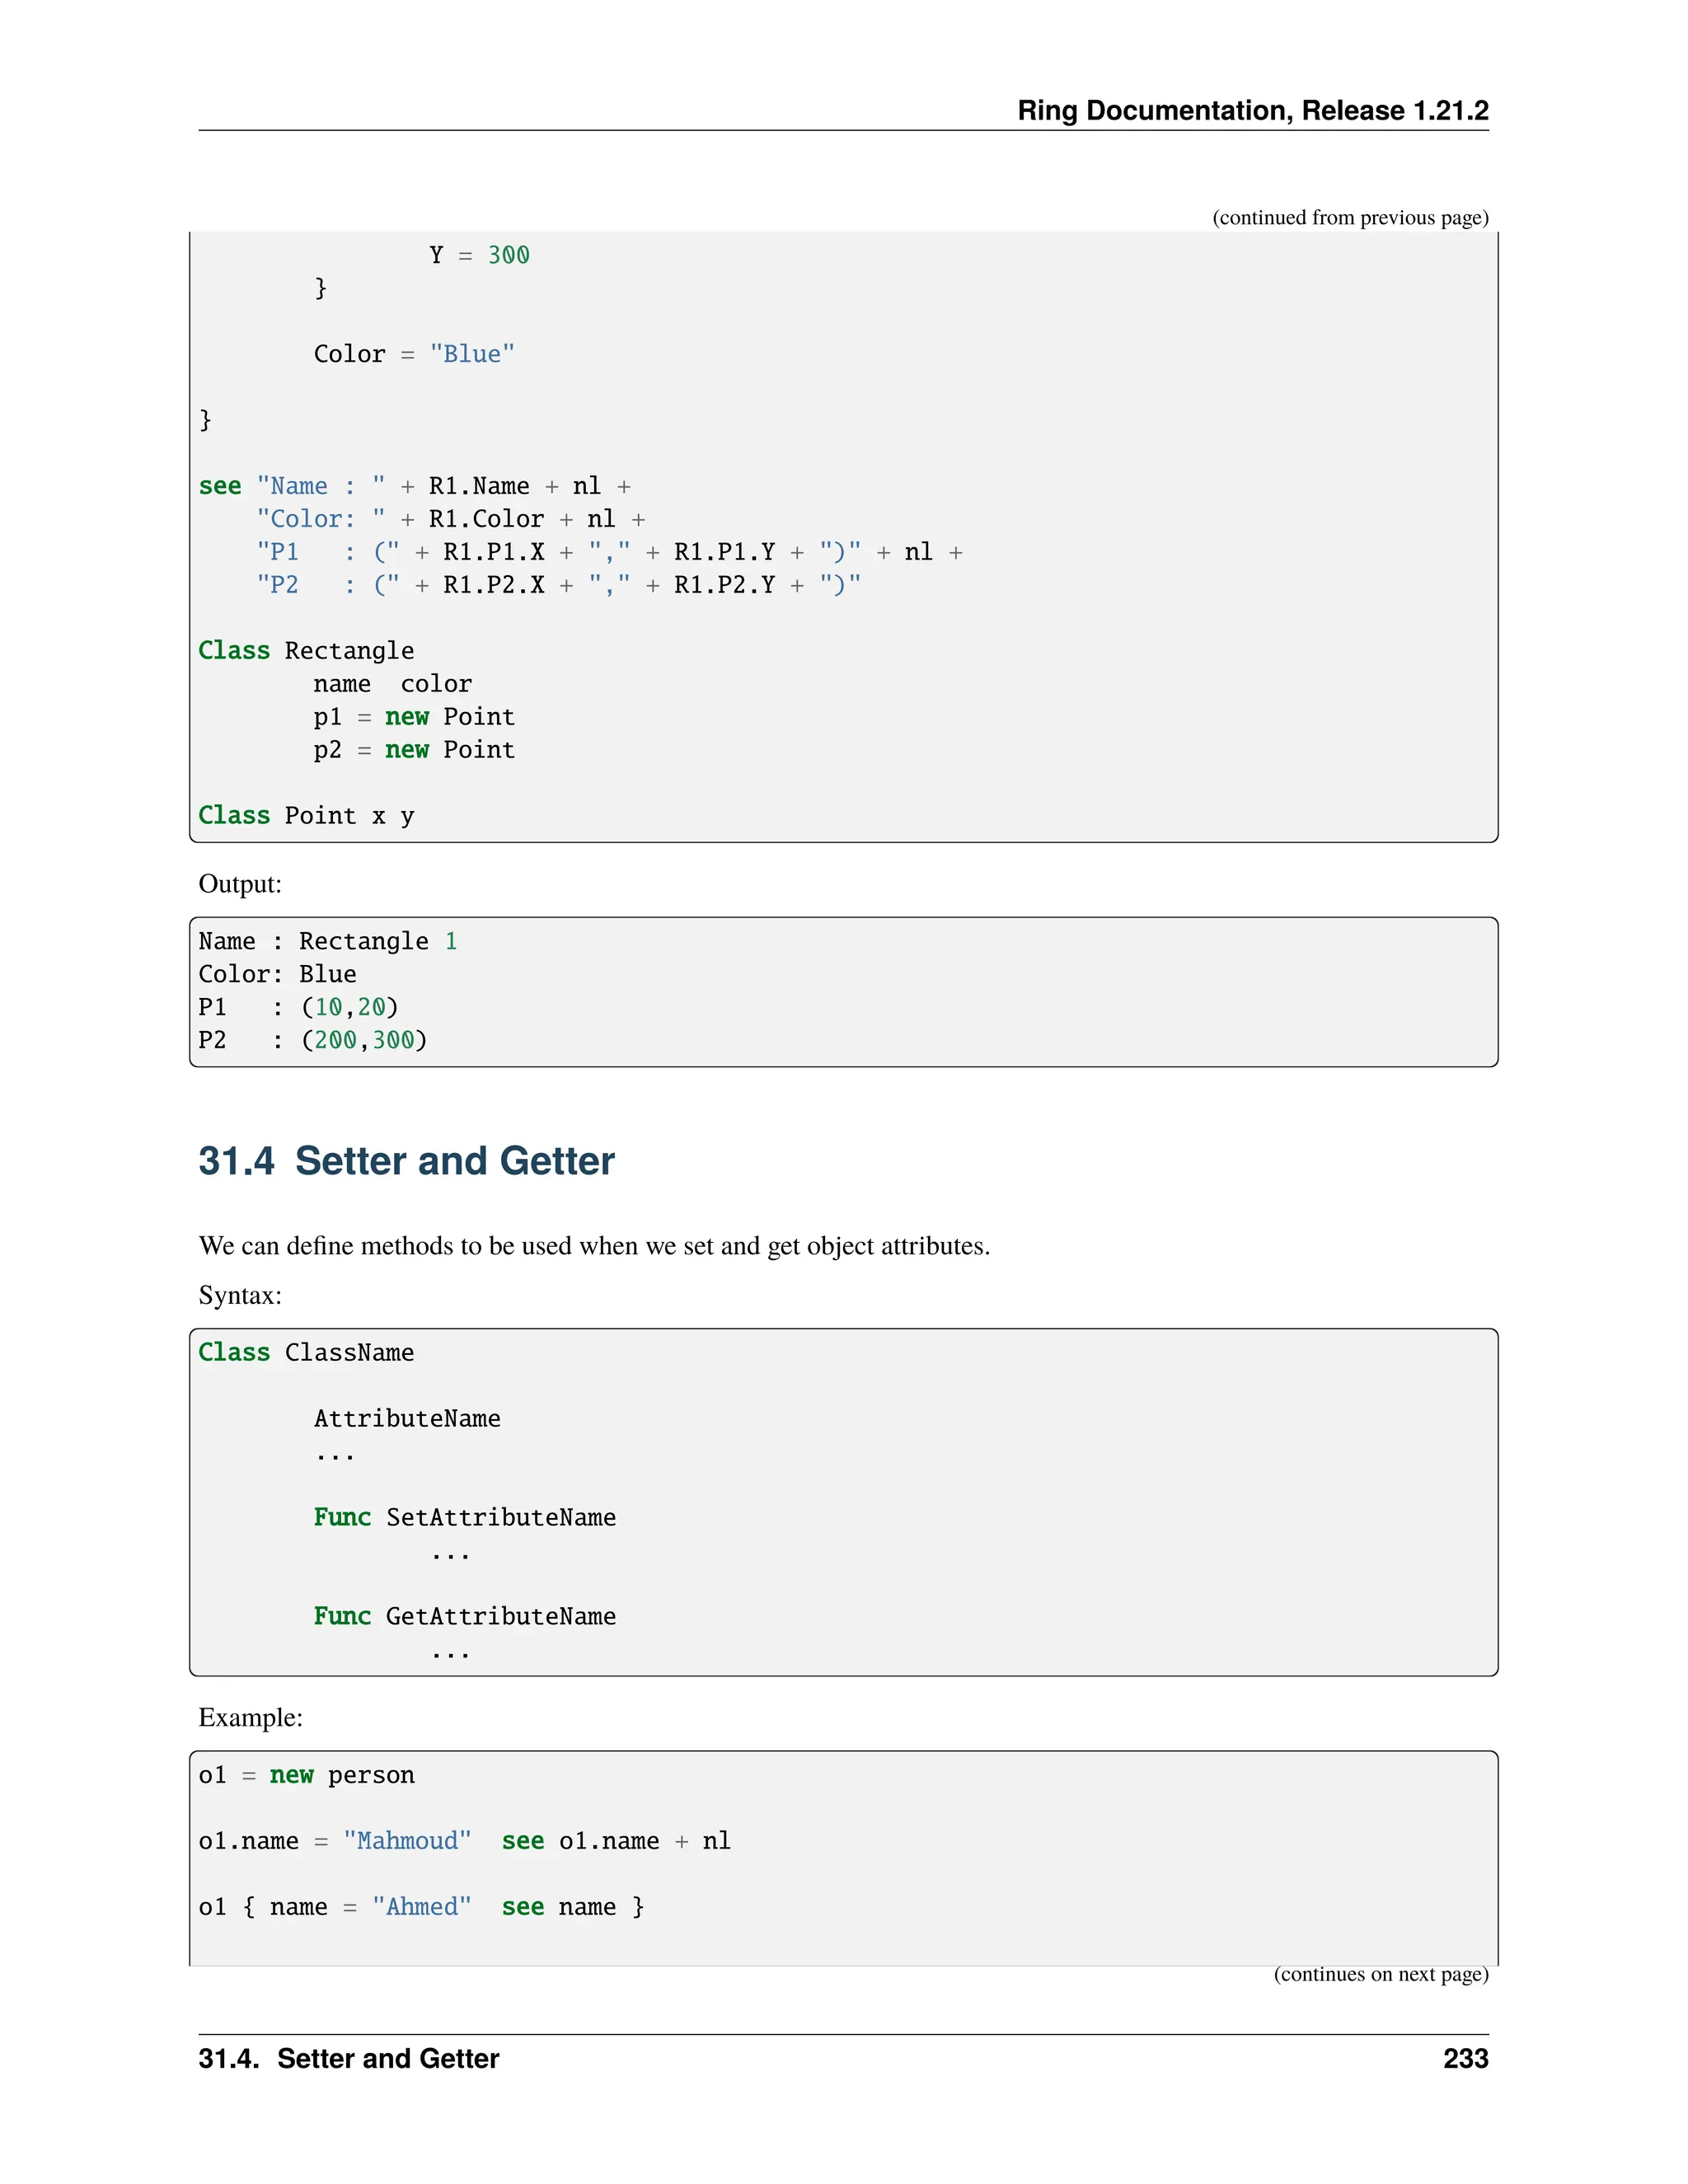This screenshot has height=2184, width=1688.
Task: Click the "Class Point x y" code line
Action: (306, 816)
